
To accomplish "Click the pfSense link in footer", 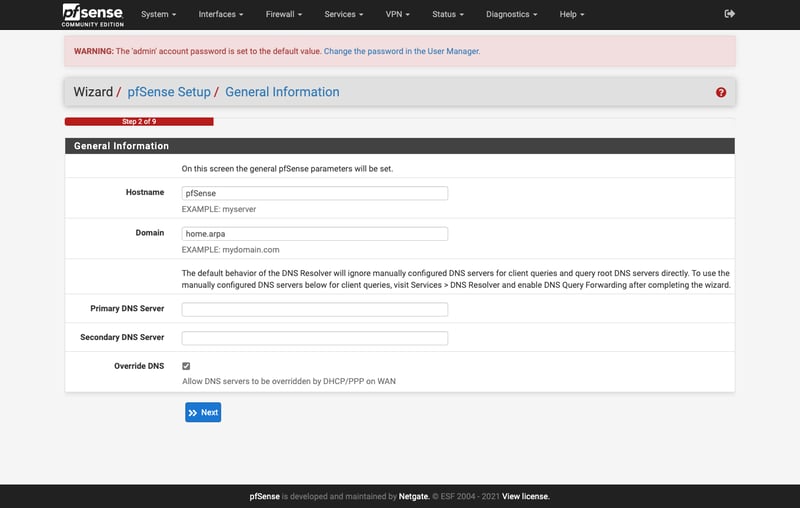I will (x=264, y=496).
